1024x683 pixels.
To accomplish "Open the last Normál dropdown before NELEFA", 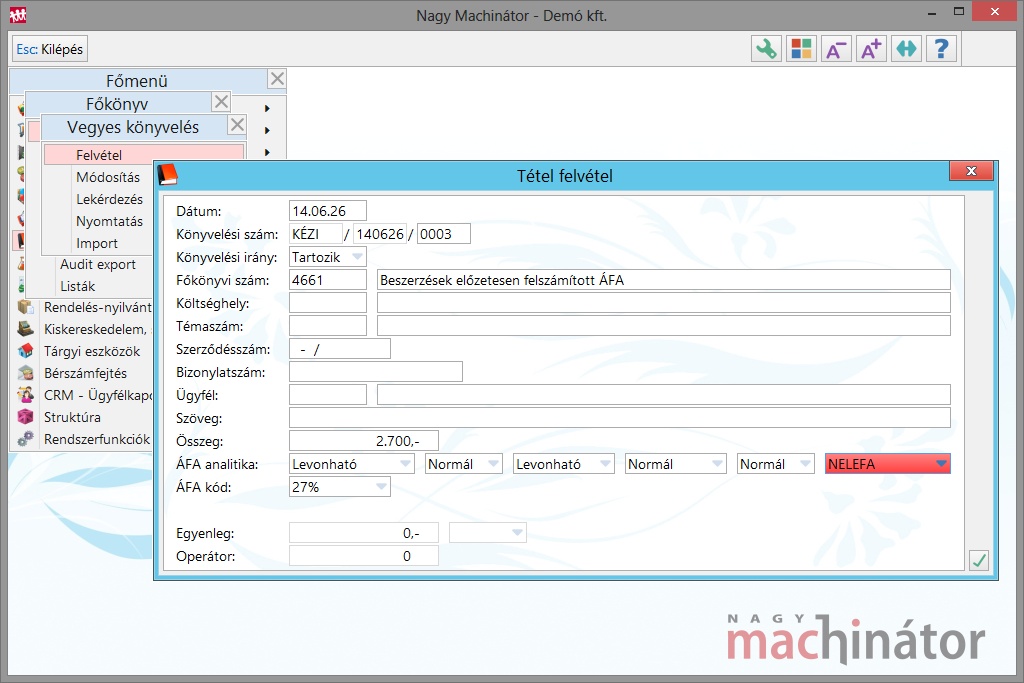I will tap(806, 464).
